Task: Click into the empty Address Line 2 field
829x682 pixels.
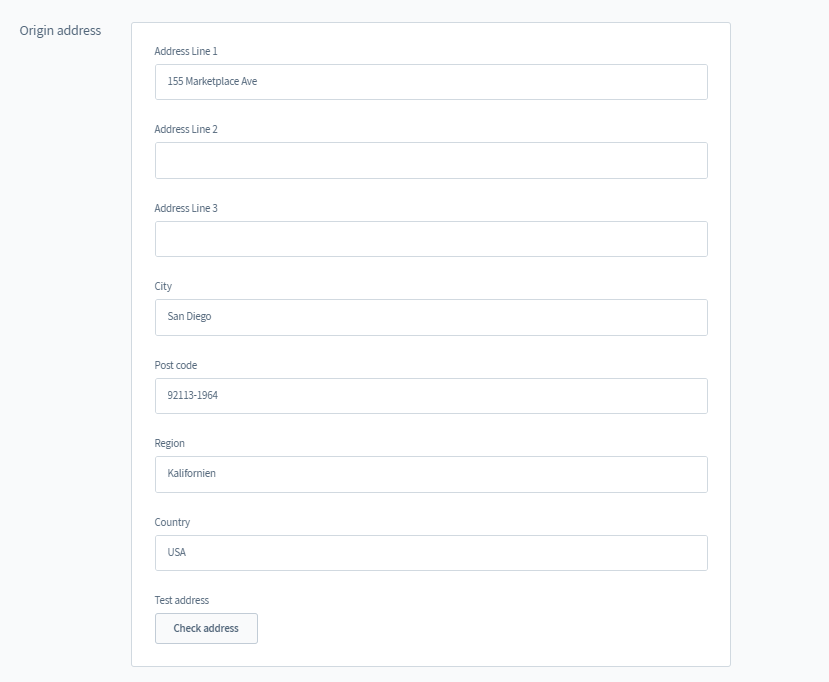Action: [x=431, y=160]
